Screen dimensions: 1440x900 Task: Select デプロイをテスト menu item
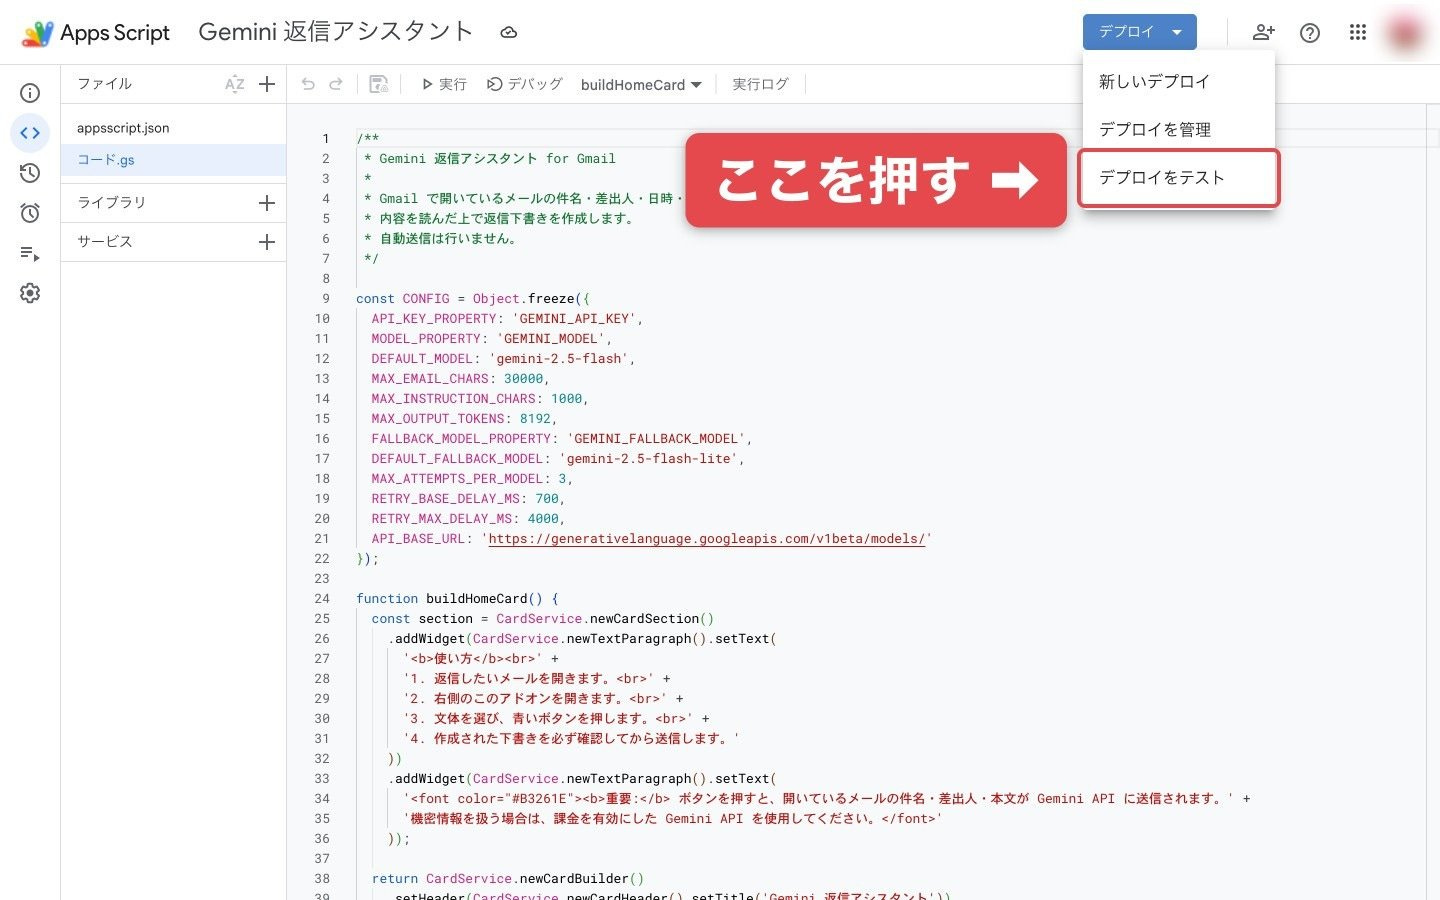[x=1178, y=178]
